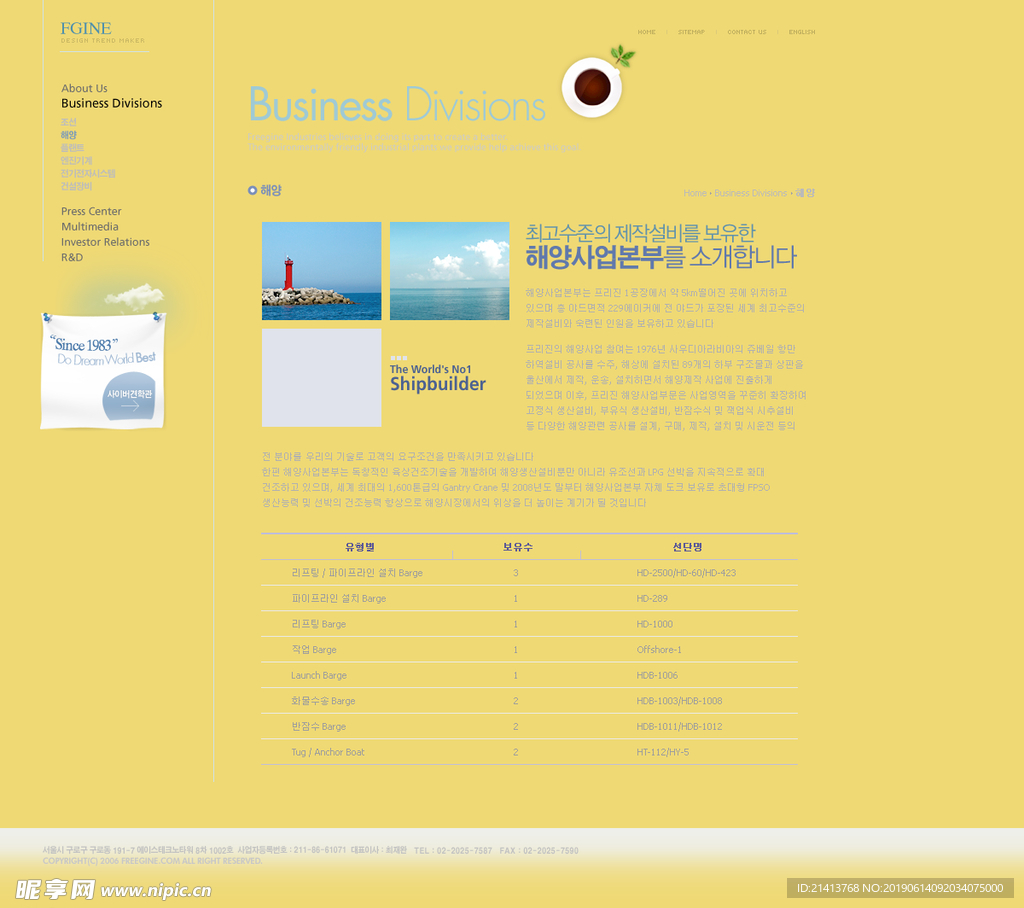Click the 작업 Barge row label
This screenshot has width=1024, height=908.
click(313, 649)
